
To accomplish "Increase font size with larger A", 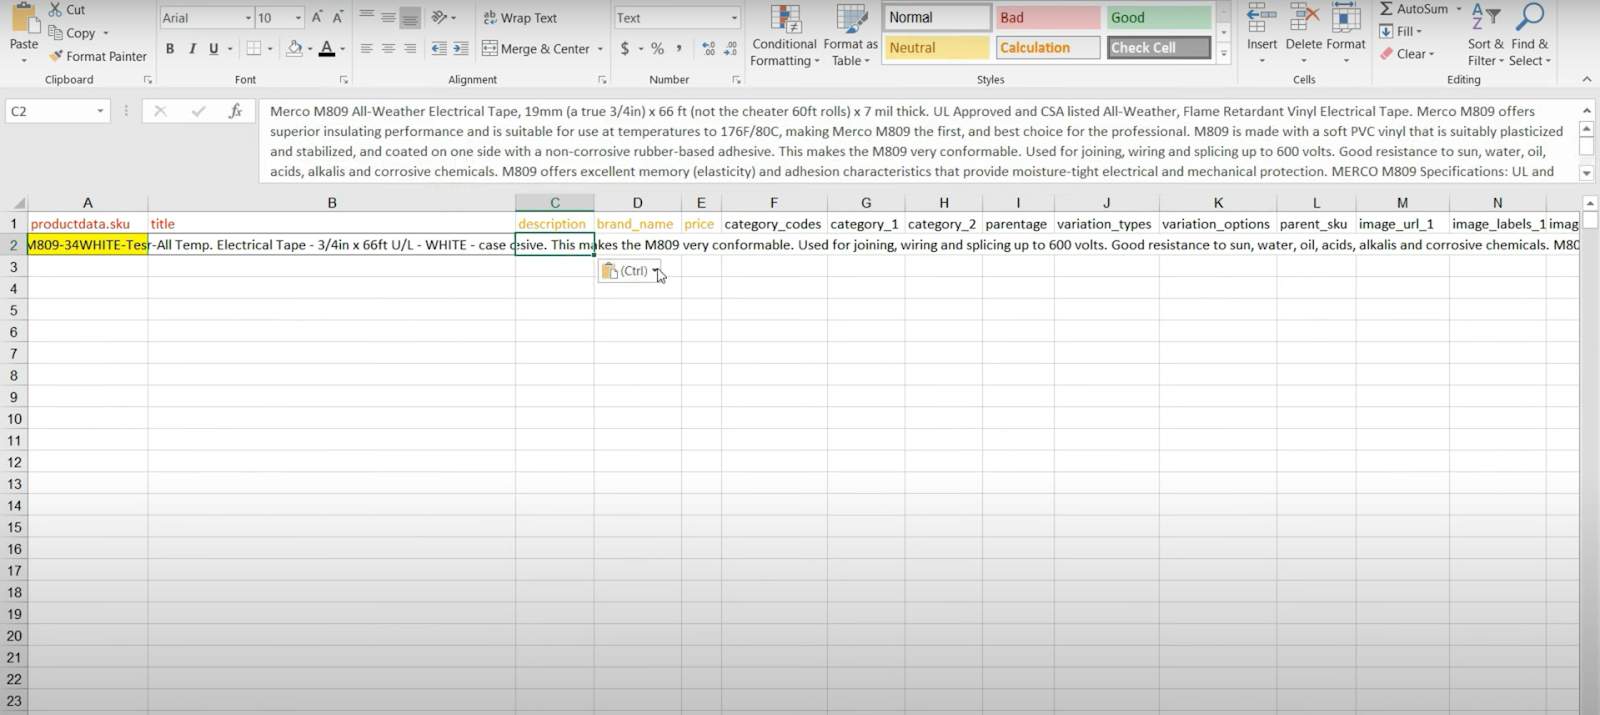I will (317, 18).
